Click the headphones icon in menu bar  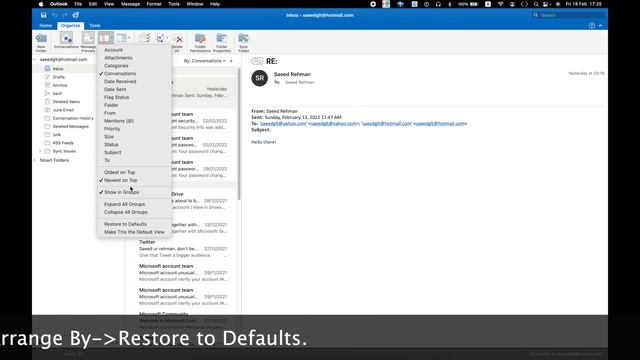point(438,4)
